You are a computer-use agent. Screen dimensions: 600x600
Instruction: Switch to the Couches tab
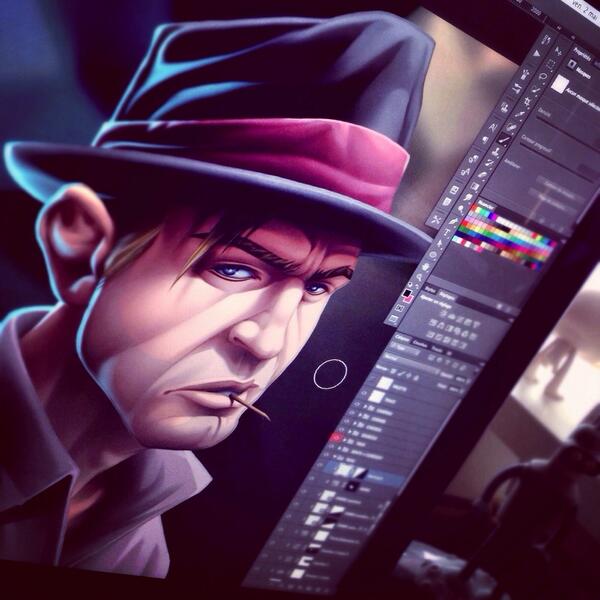click(421, 344)
